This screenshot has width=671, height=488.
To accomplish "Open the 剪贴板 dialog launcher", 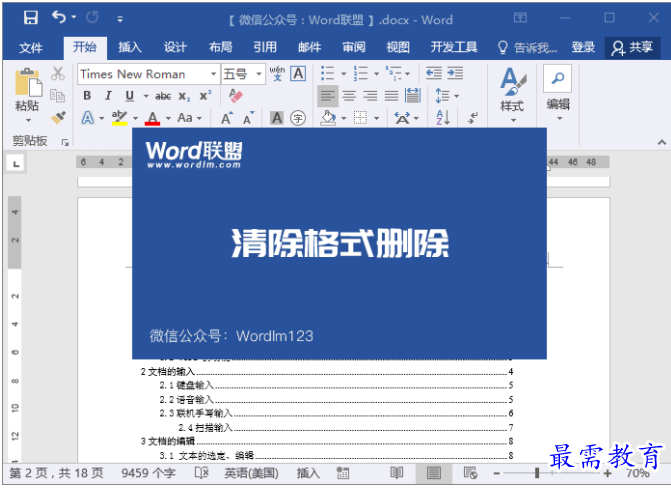I will [x=65, y=142].
